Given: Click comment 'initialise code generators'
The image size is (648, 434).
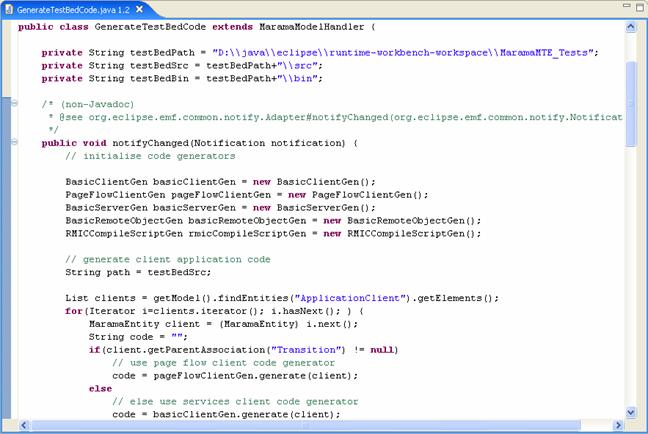Looking at the screenshot, I should [150, 156].
